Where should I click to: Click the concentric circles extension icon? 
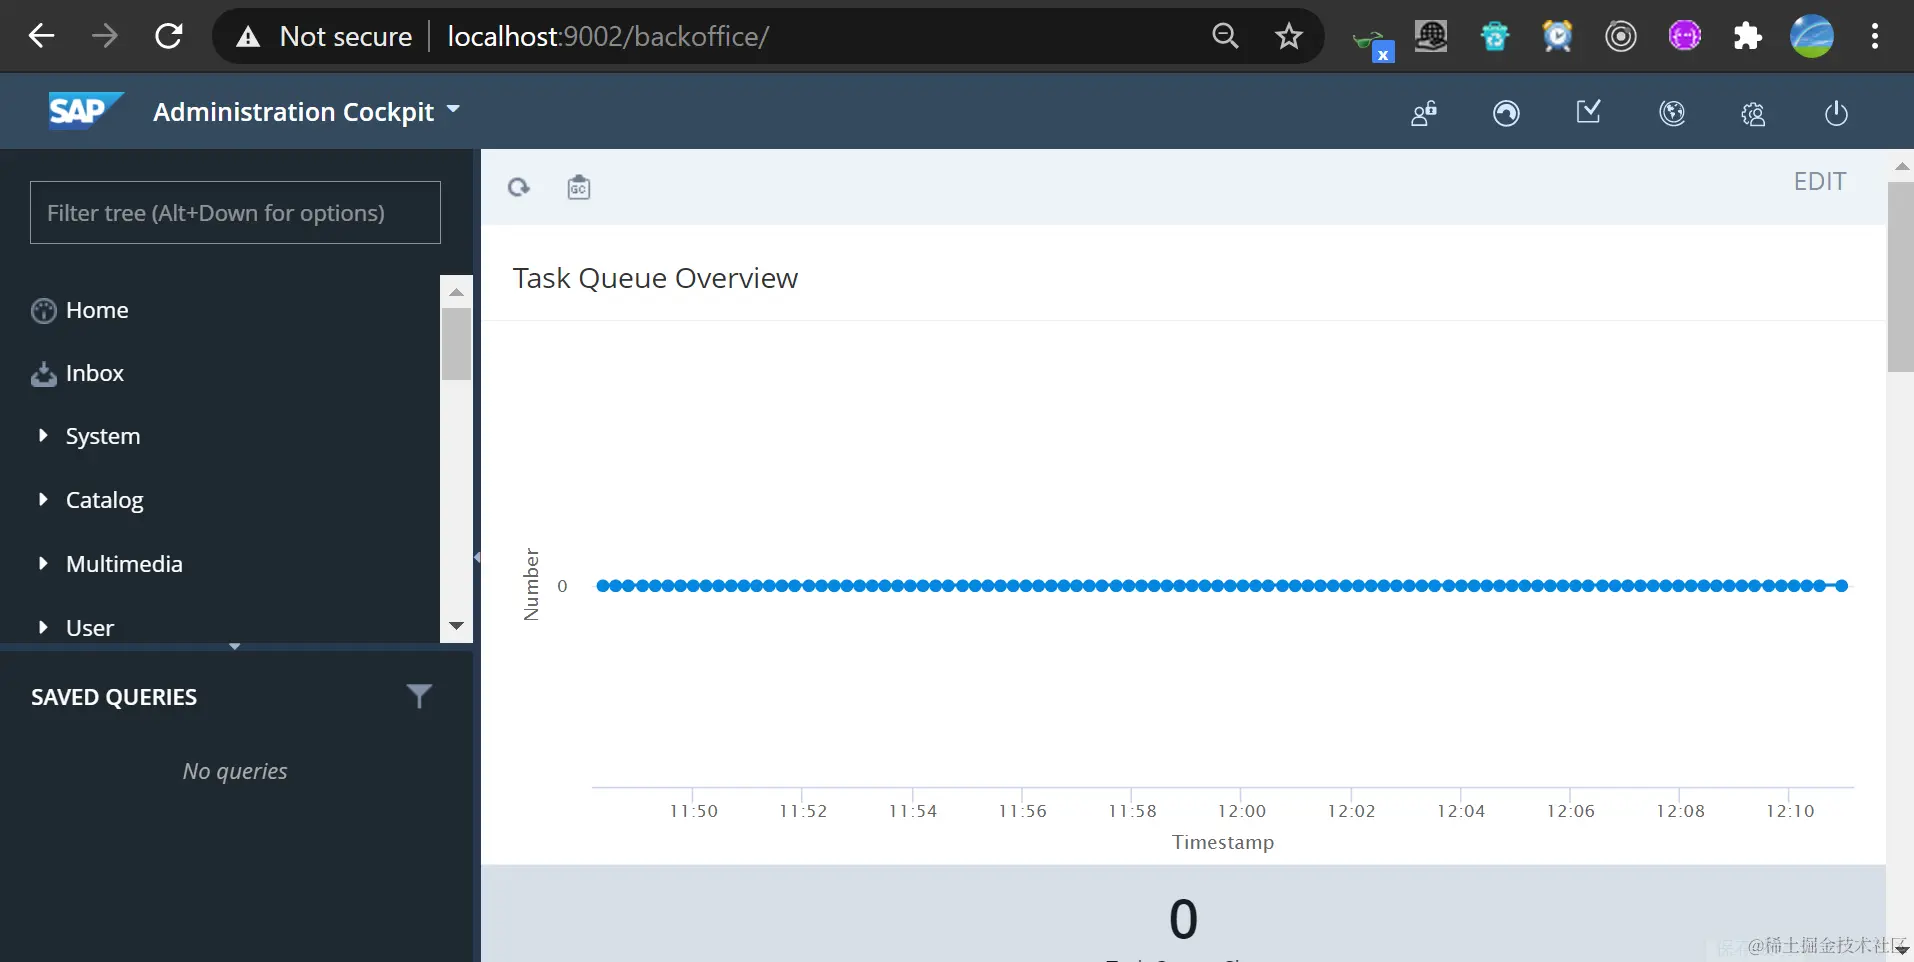[1621, 37]
